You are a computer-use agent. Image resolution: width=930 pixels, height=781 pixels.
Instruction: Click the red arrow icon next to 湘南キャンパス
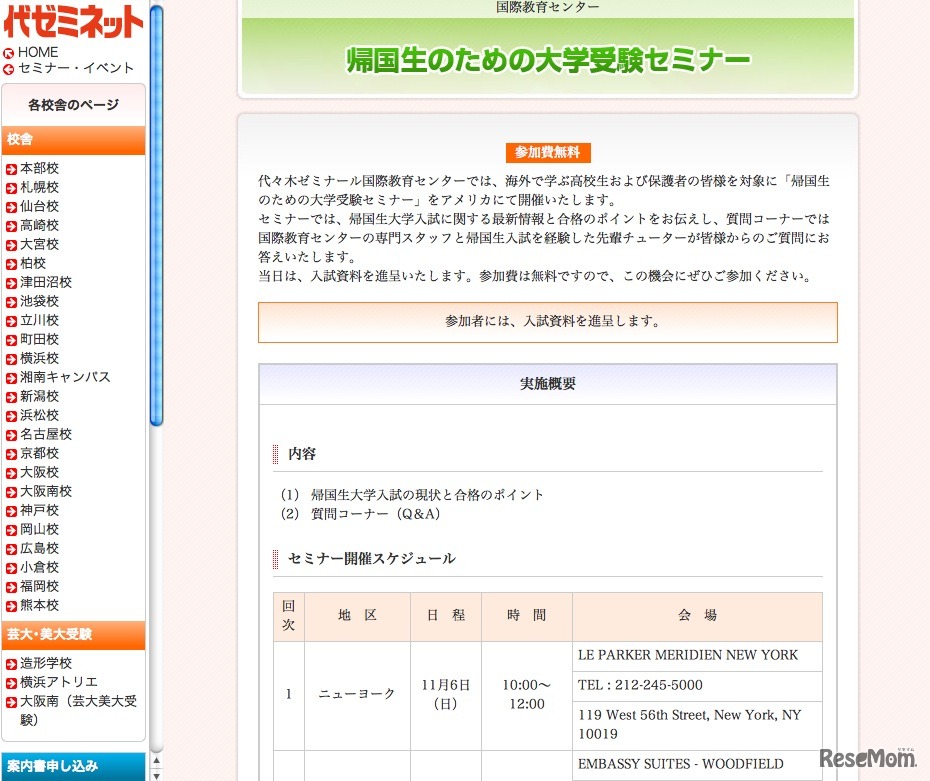pyautogui.click(x=11, y=378)
